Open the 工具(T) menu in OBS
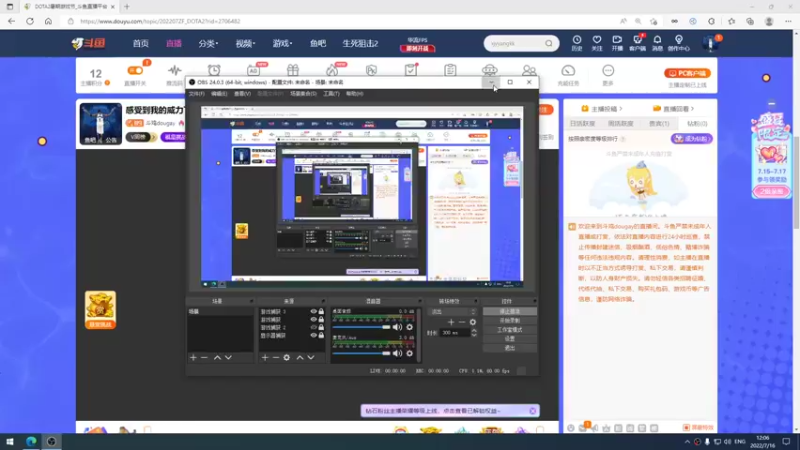This screenshot has height=450, width=800. click(331, 94)
